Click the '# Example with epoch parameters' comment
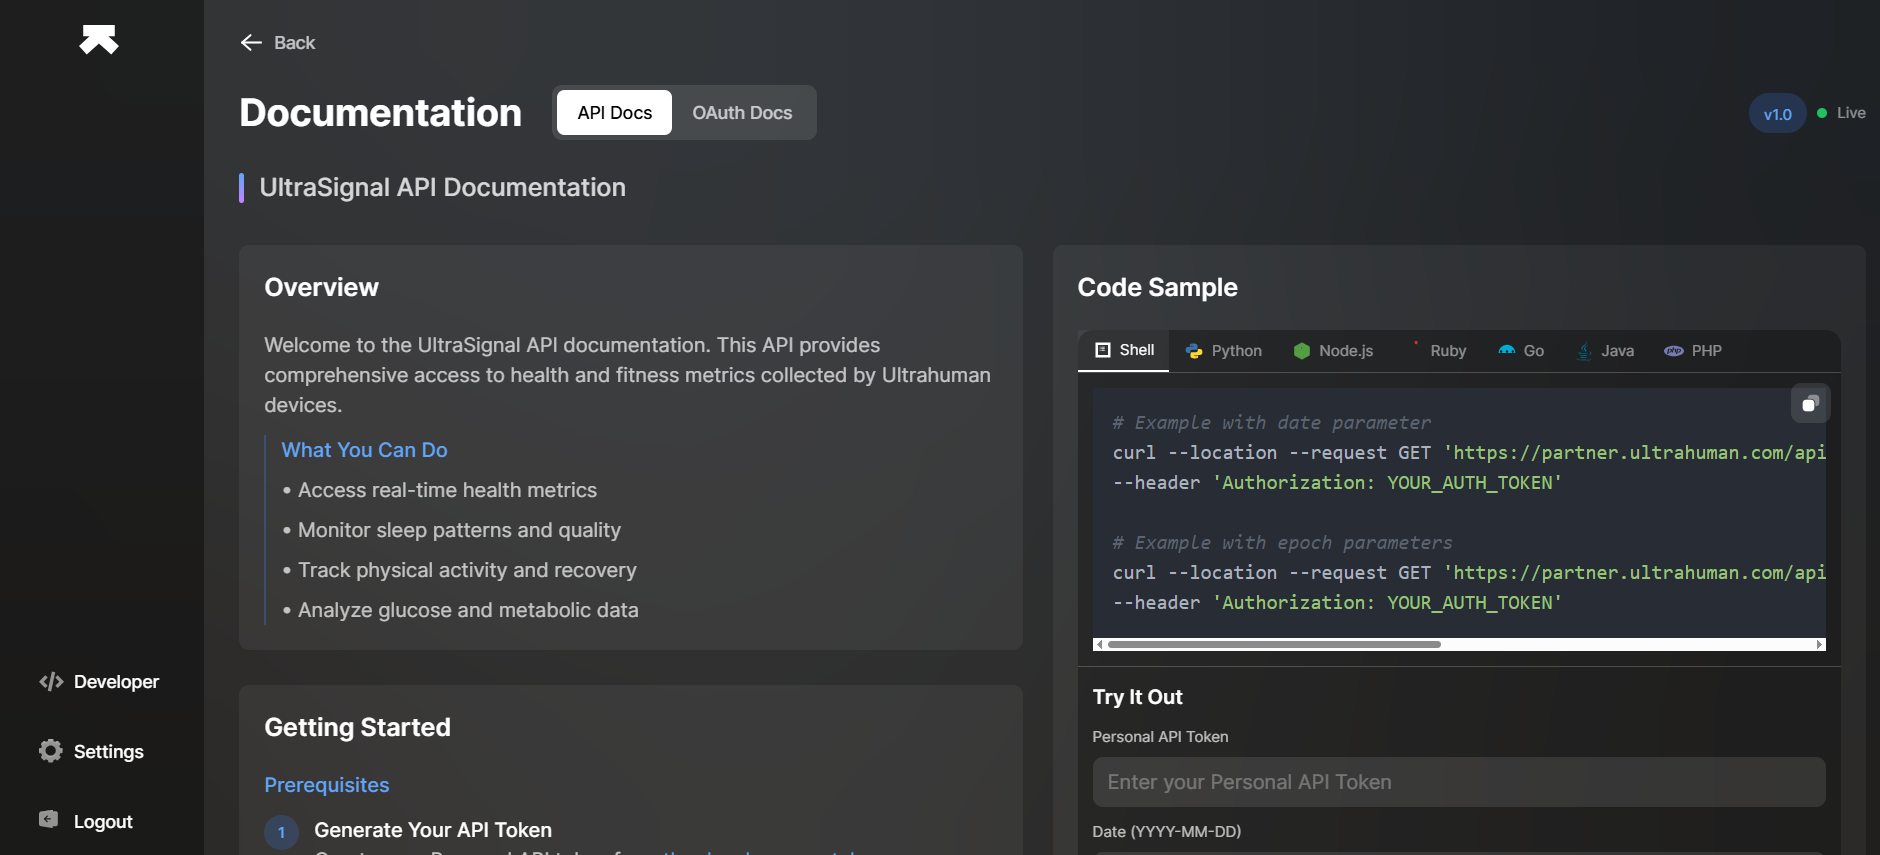Screen dimensions: 1880x855 (x=1282, y=543)
